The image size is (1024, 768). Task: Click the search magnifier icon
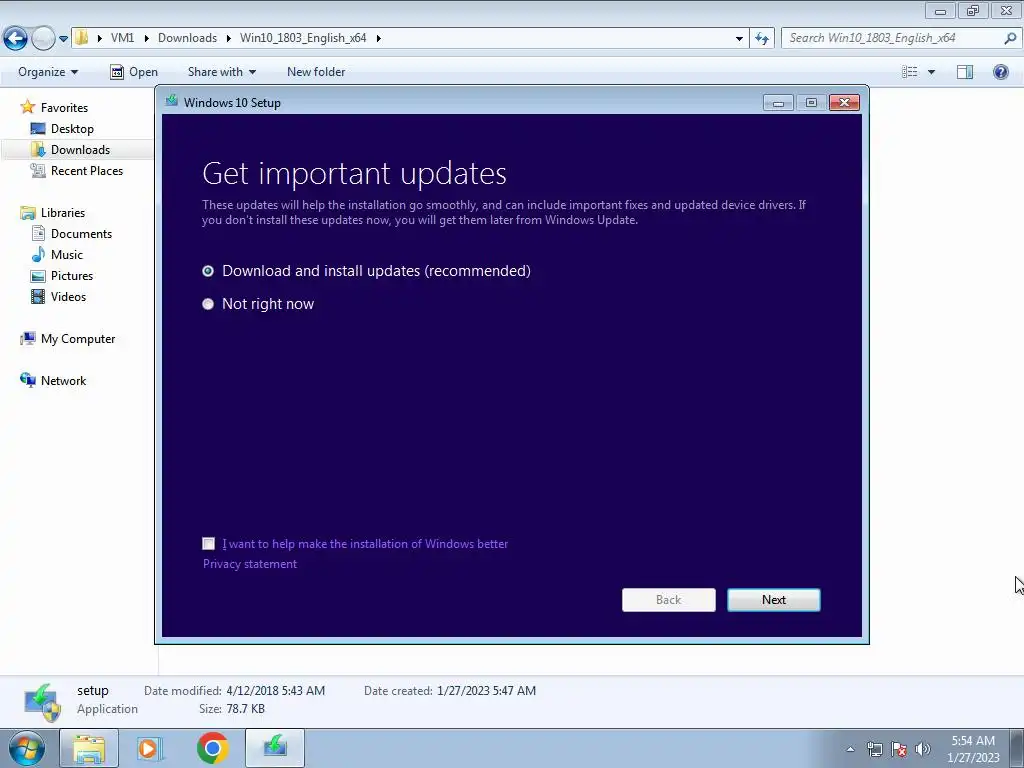[1010, 38]
